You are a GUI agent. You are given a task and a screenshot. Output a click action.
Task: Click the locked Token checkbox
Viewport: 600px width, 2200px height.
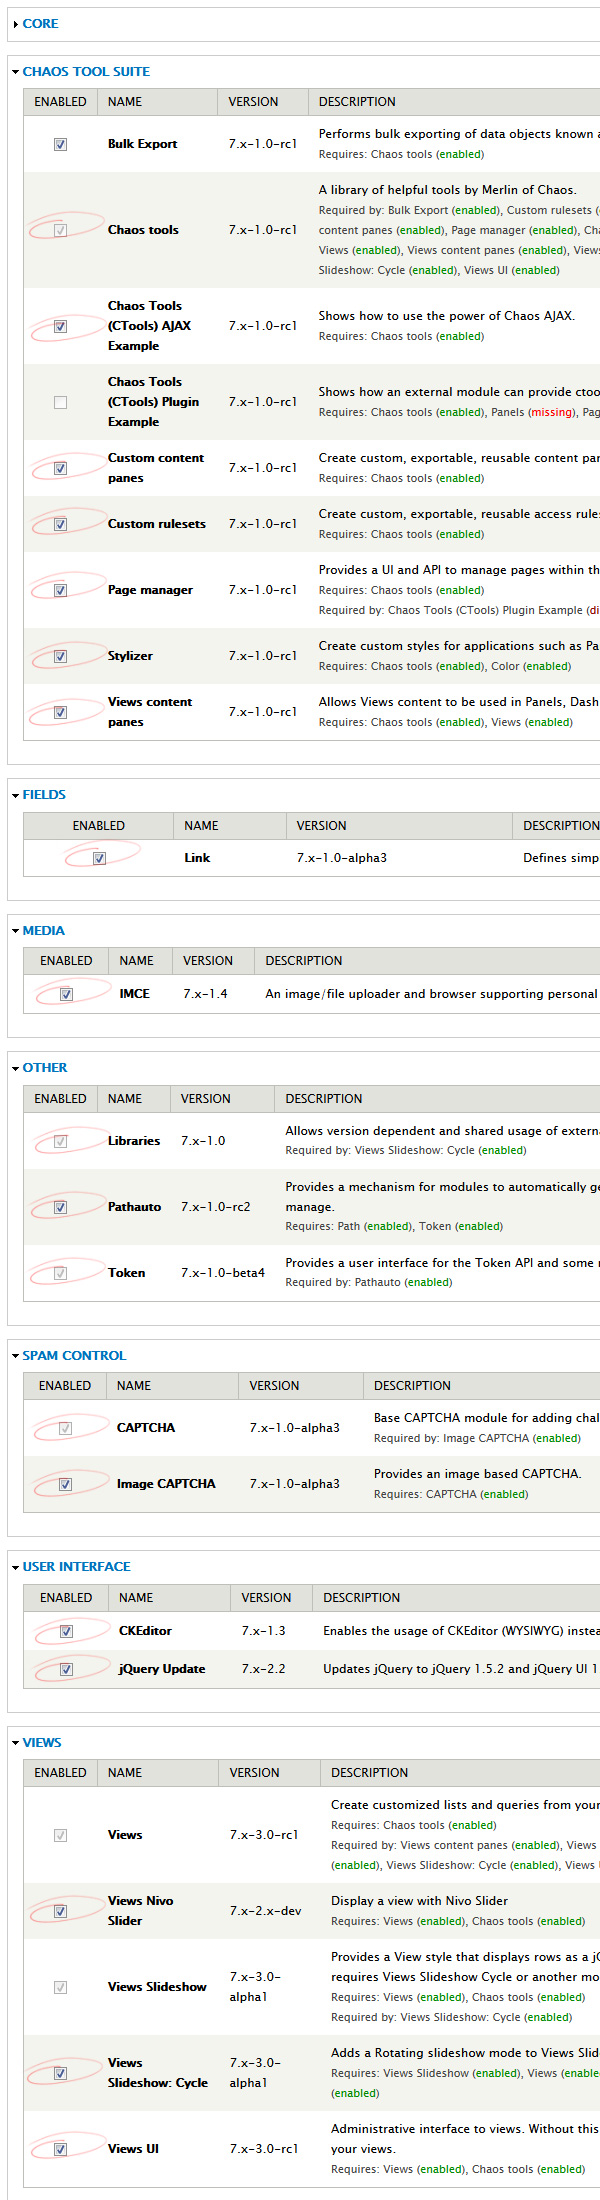pyautogui.click(x=60, y=1273)
